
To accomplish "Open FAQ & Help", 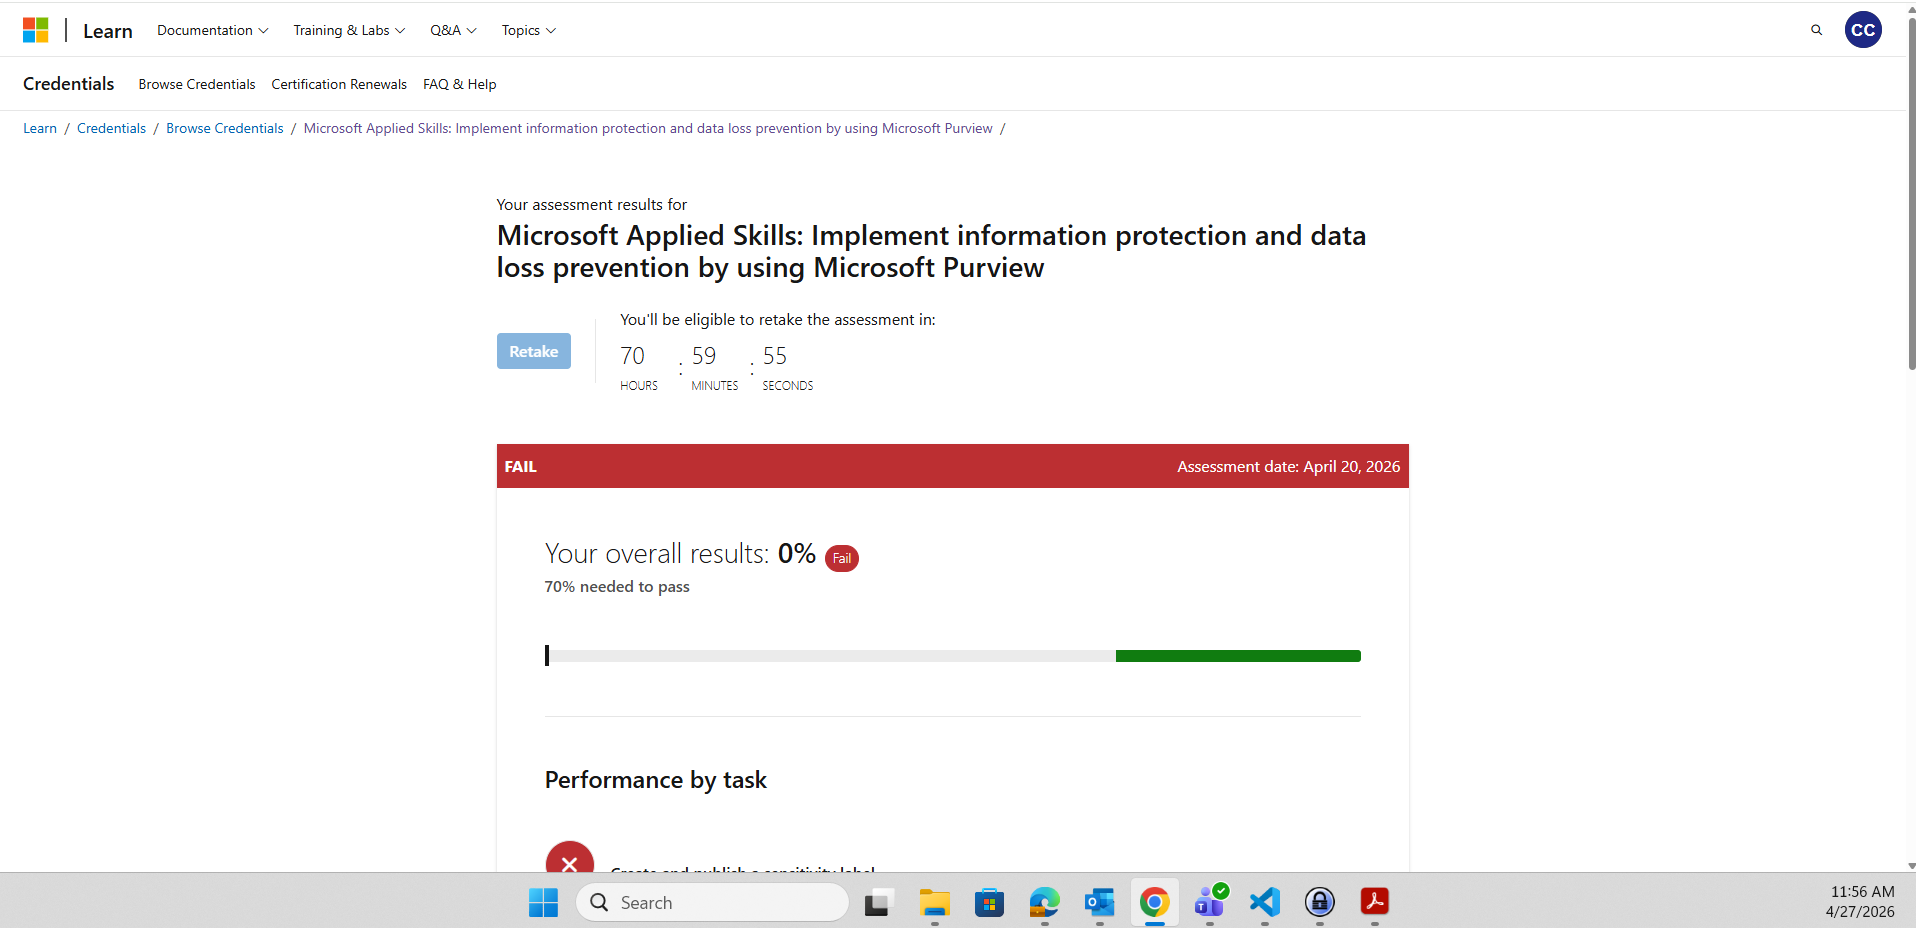I will point(460,84).
